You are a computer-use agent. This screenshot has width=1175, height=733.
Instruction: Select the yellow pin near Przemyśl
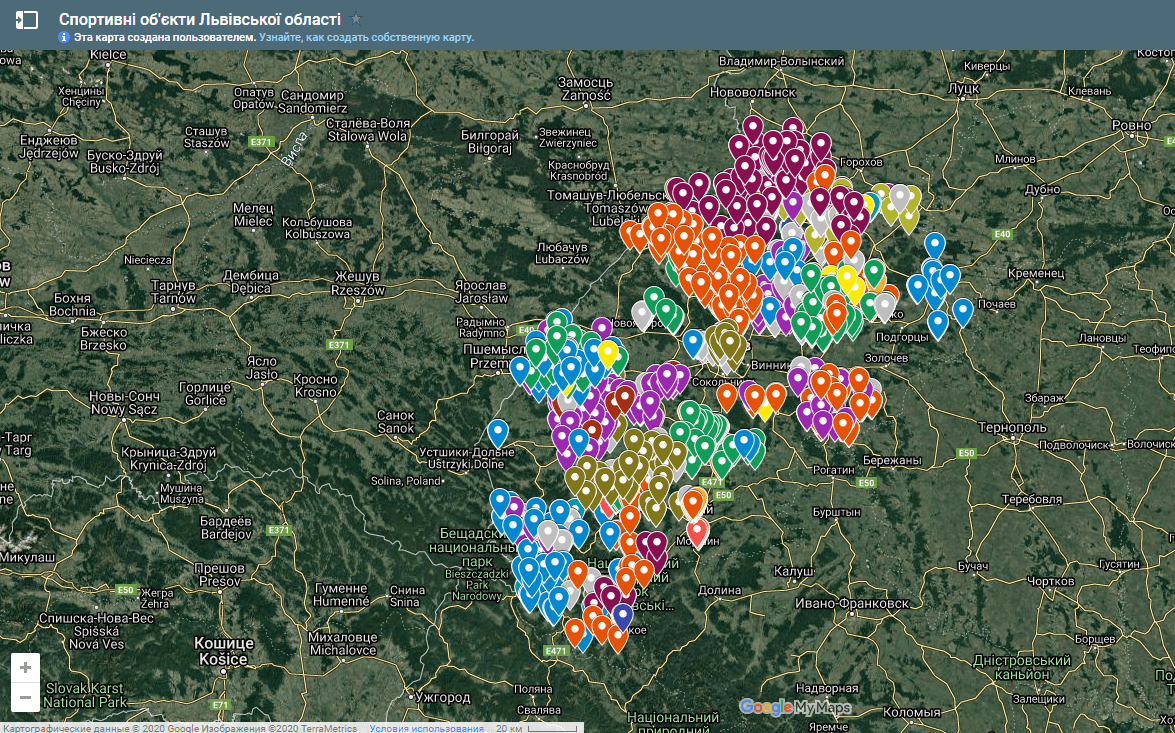coord(607,352)
